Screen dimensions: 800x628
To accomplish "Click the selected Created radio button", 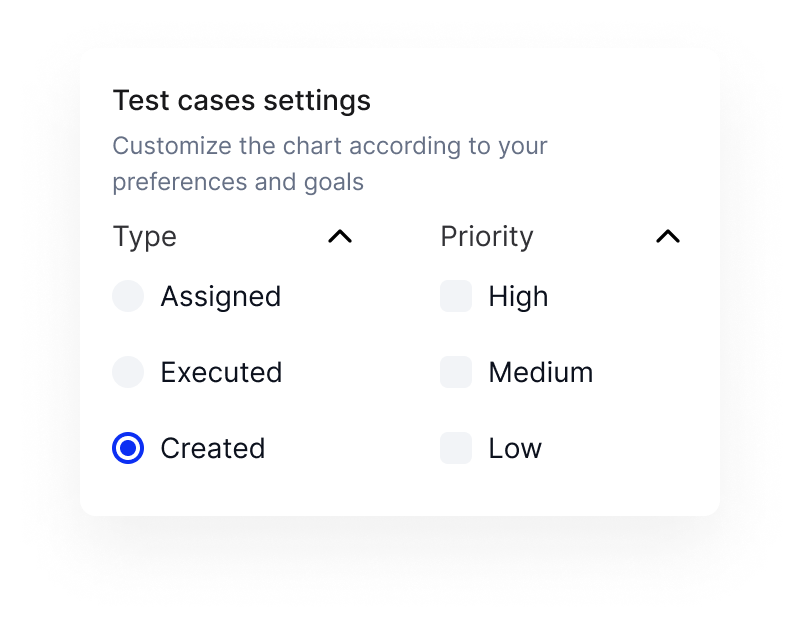I will pos(128,448).
